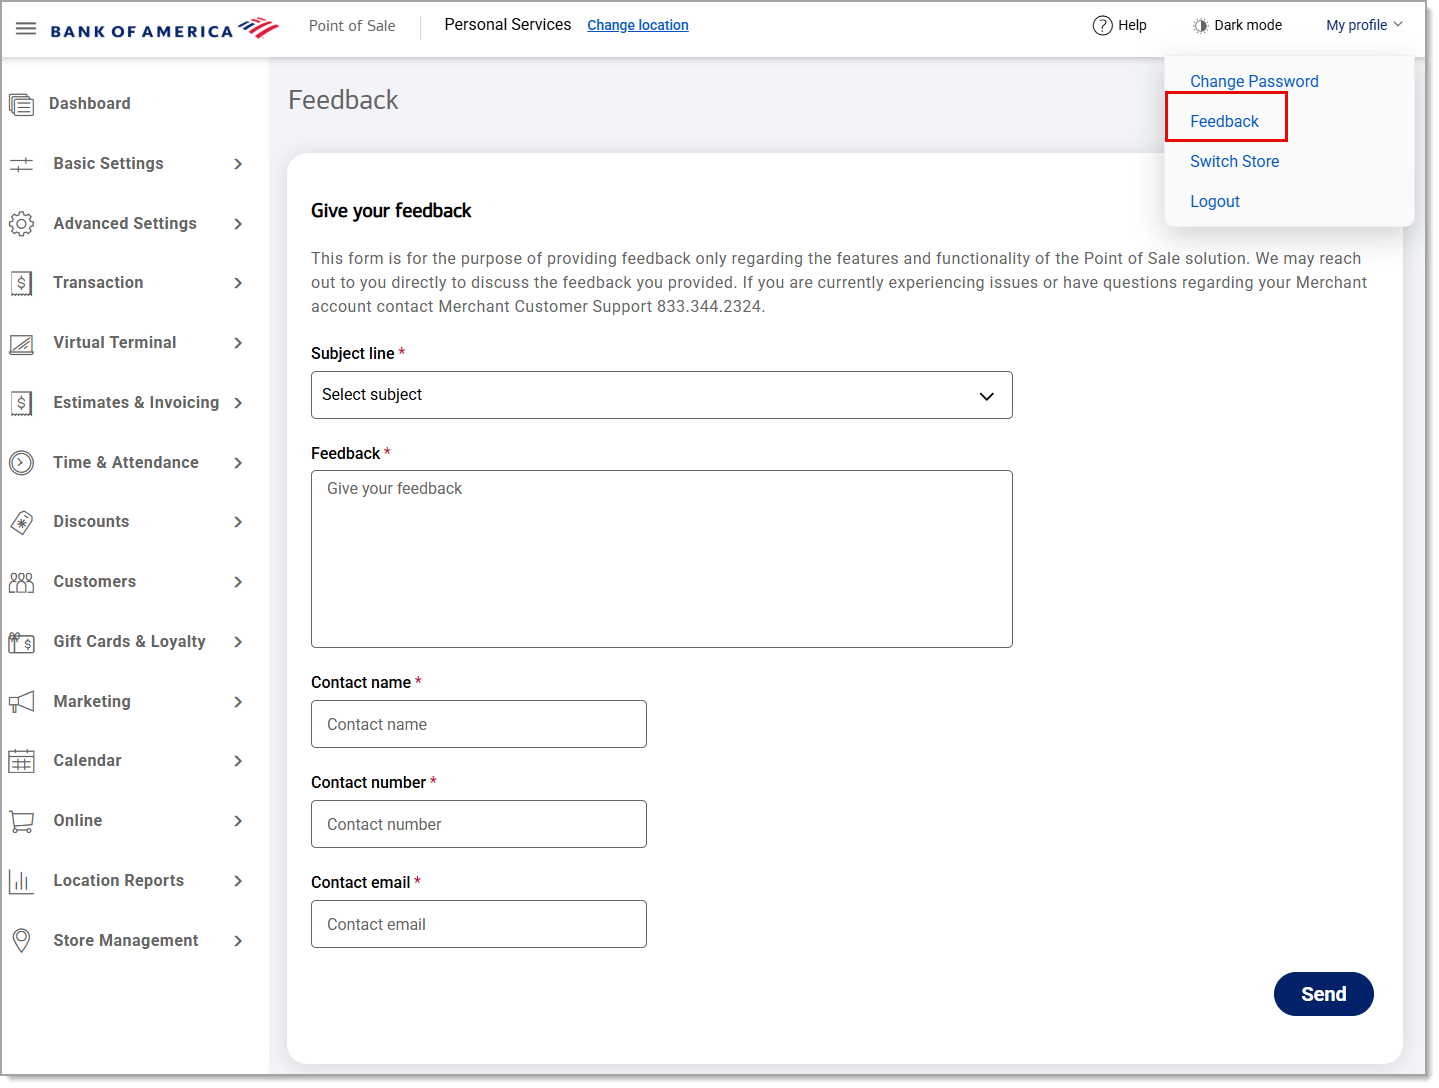
Task: Click the Dashboard sidebar icon
Action: (x=22, y=103)
